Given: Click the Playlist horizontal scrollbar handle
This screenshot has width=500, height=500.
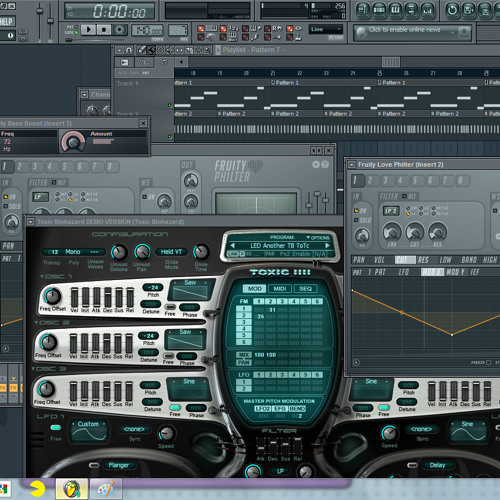Looking at the screenshot, I should 391,62.
